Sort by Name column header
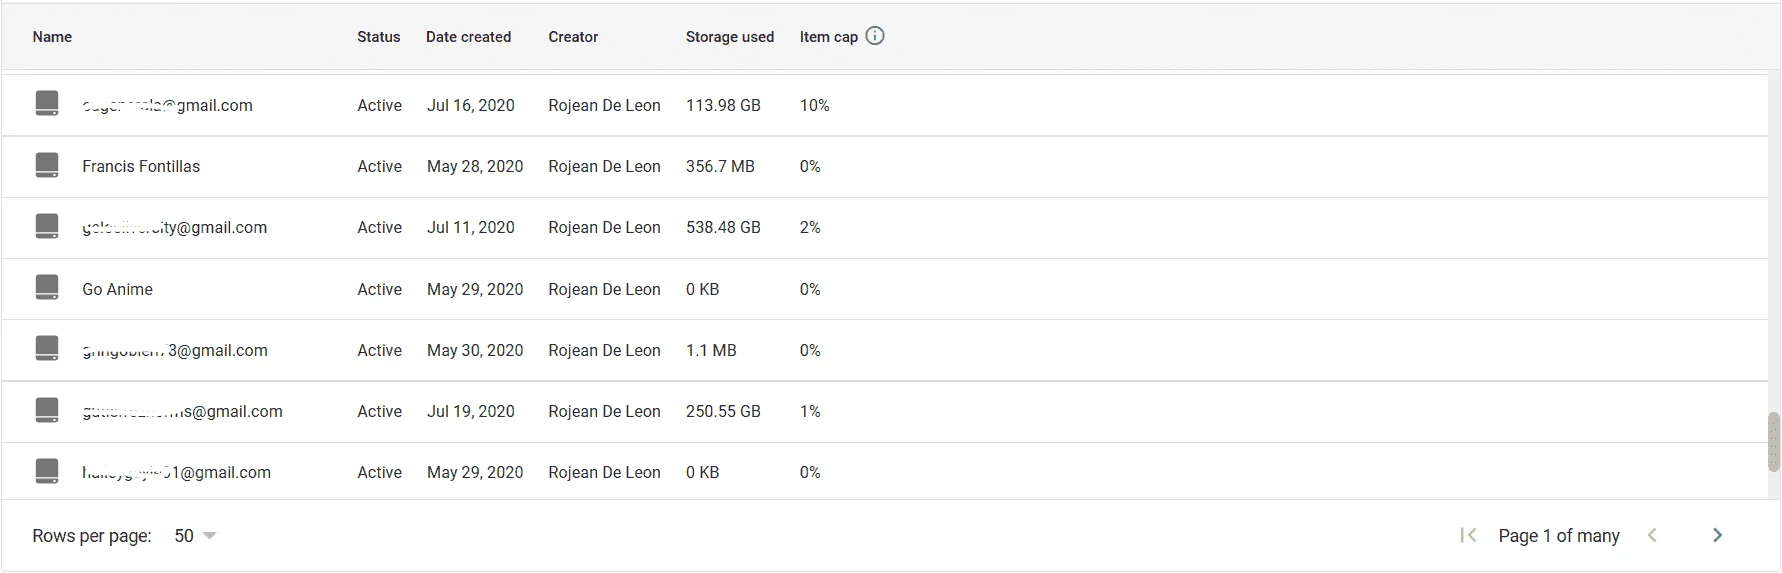The width and height of the screenshot is (1782, 573). click(x=52, y=37)
